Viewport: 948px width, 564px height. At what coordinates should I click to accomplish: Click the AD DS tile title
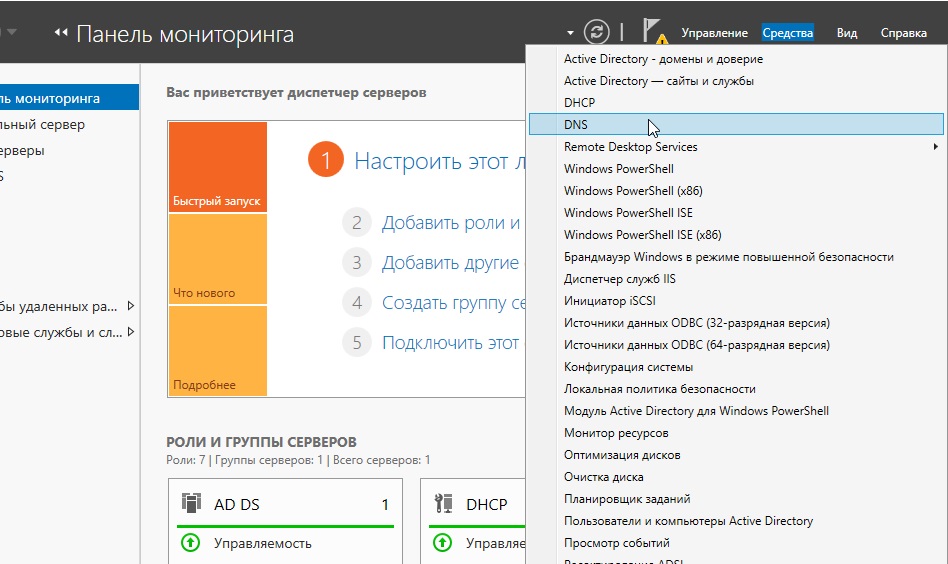point(236,504)
